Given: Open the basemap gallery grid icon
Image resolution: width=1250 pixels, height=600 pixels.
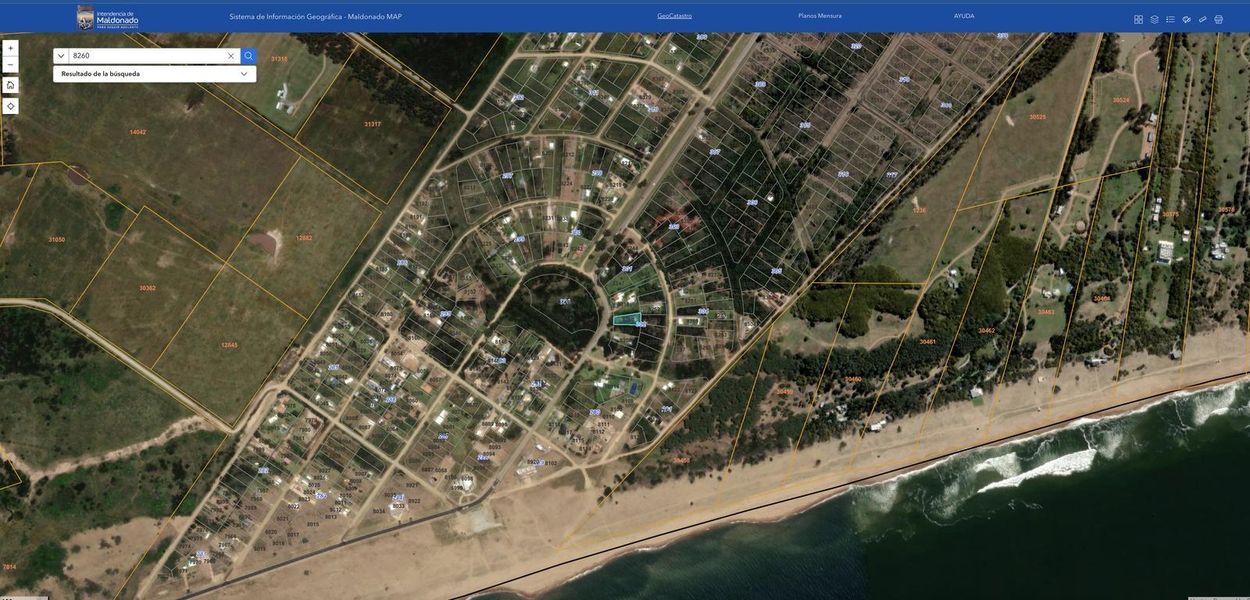Looking at the screenshot, I should 1138,19.
